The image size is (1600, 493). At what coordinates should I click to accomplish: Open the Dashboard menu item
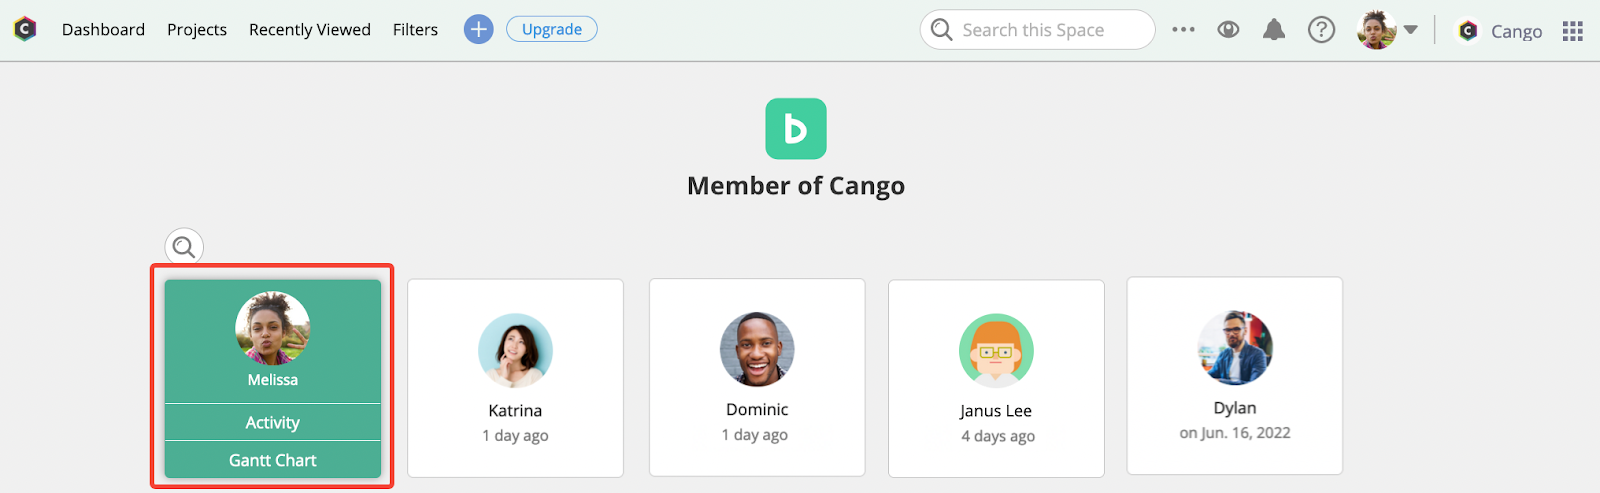pos(103,30)
